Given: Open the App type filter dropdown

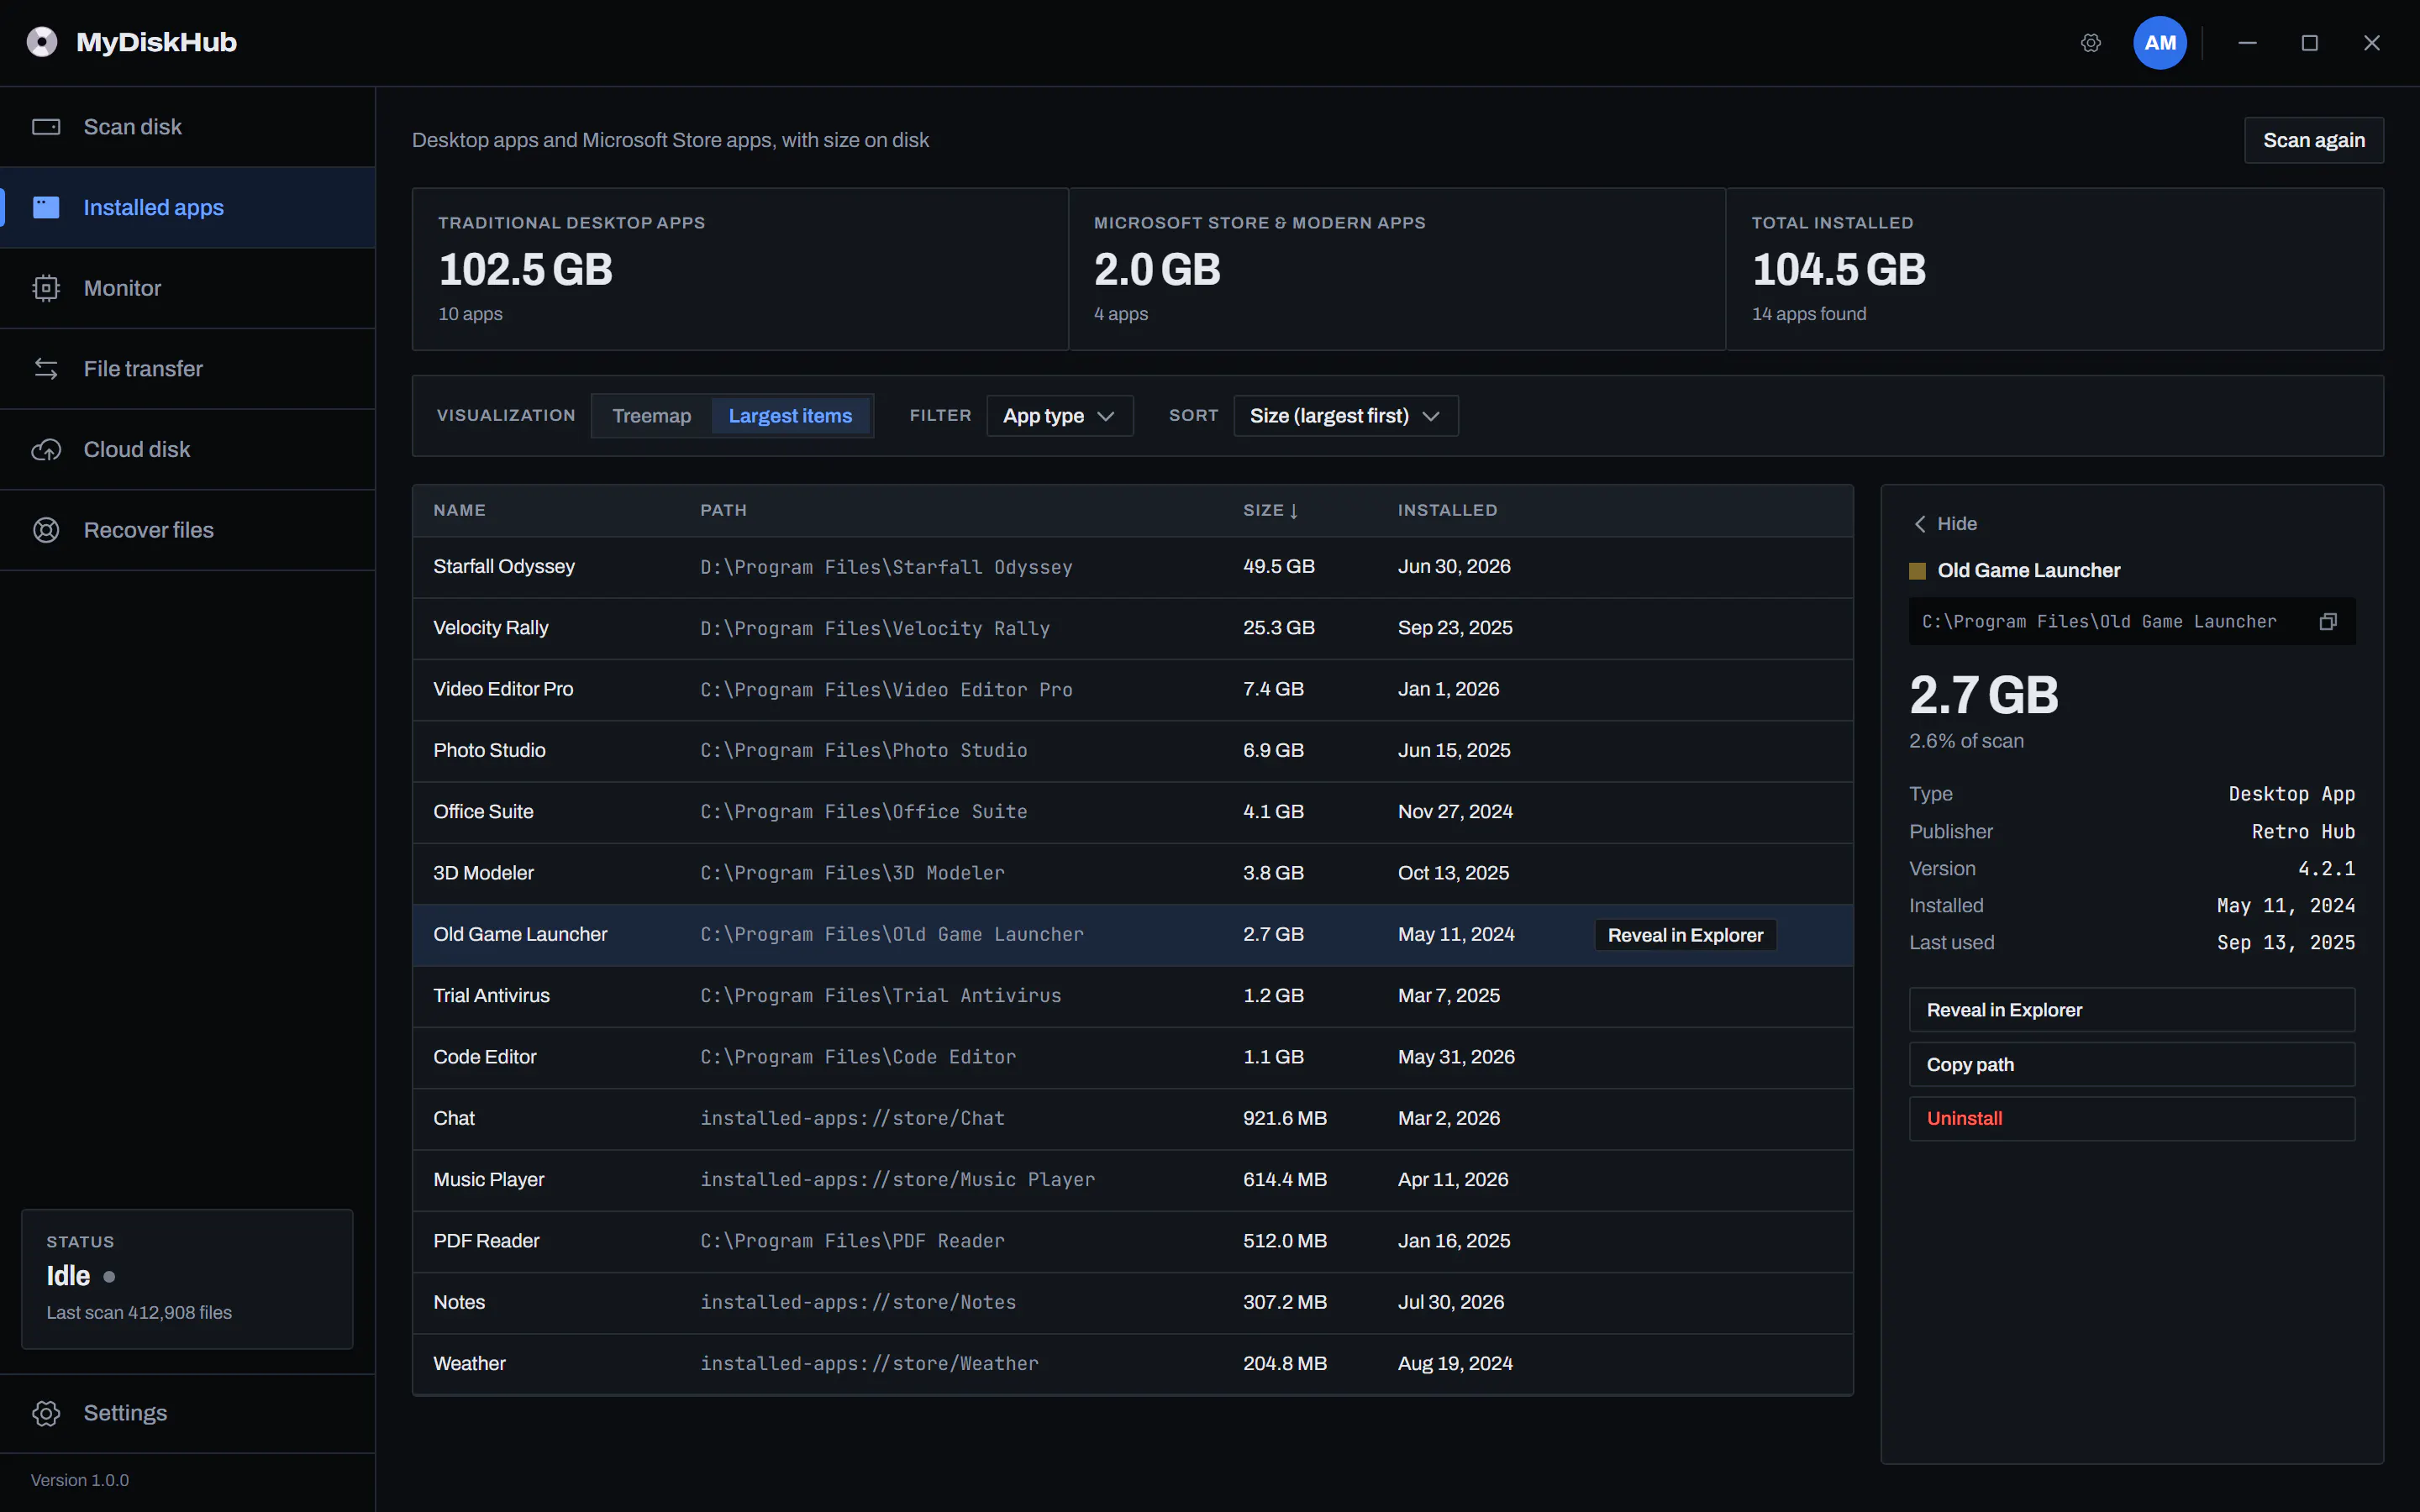Looking at the screenshot, I should click(x=1060, y=416).
